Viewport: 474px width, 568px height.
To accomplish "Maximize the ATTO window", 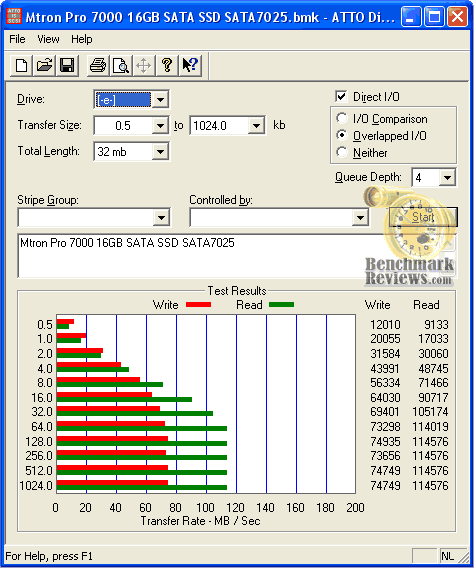I will pos(434,17).
